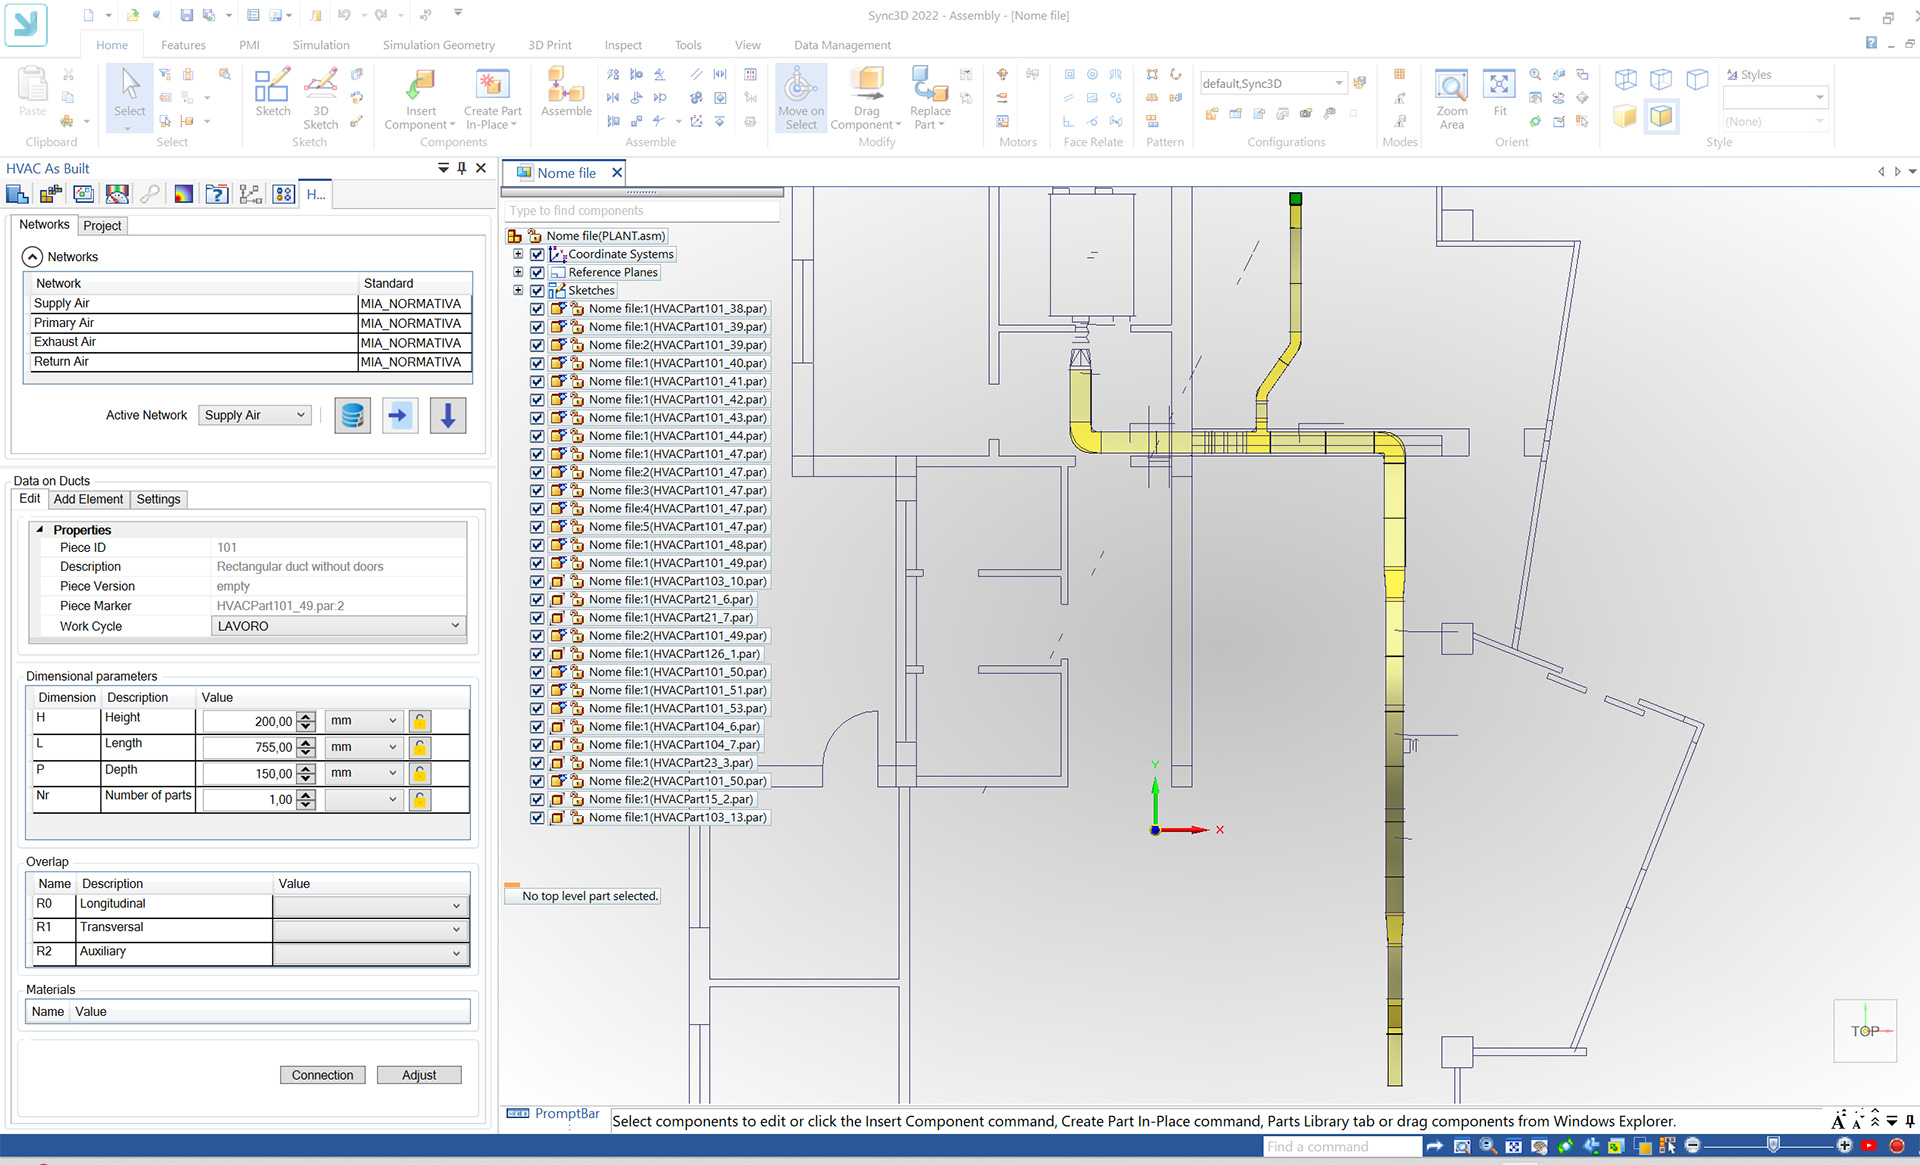Click the color gradient panel icon
The height and width of the screenshot is (1165, 1920).
(184, 194)
